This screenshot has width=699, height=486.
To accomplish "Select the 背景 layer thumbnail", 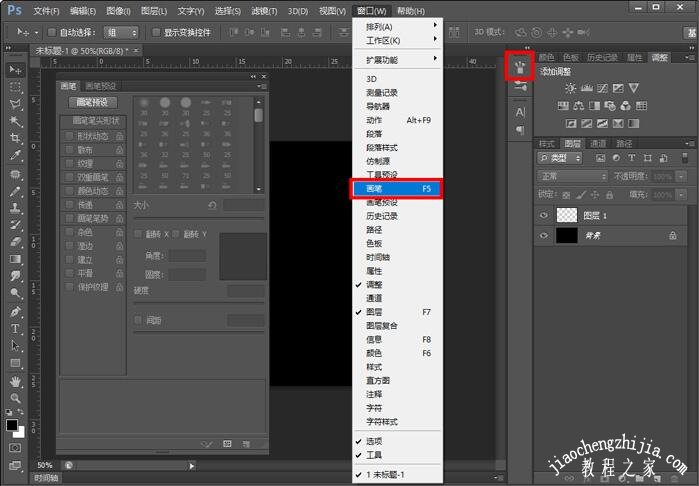I will pyautogui.click(x=566, y=236).
